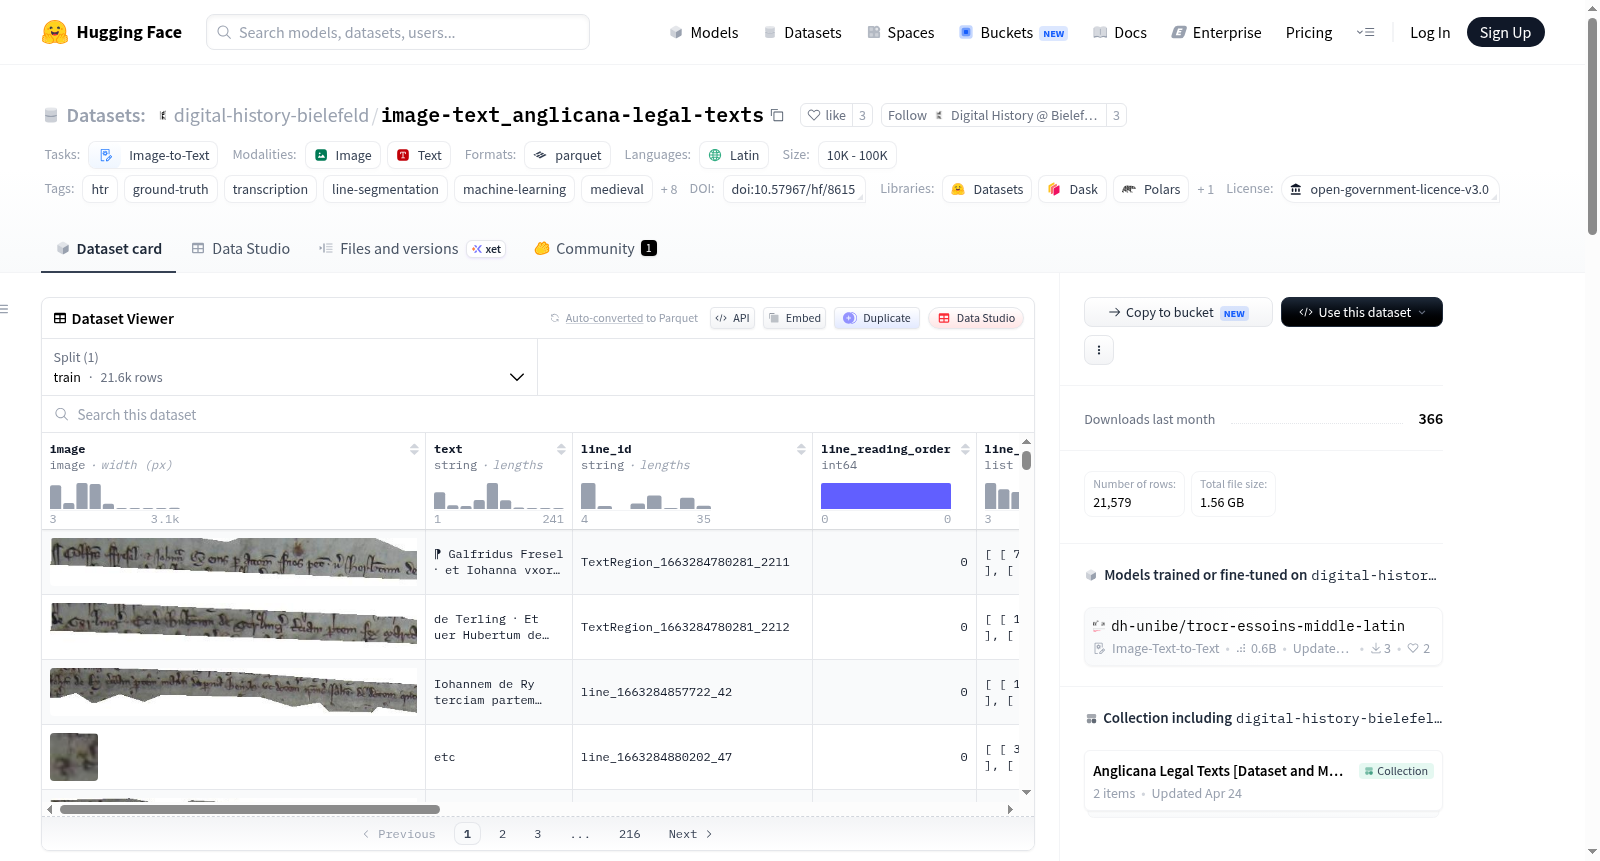The width and height of the screenshot is (1600, 861).
Task: Click the Search models input field
Action: click(x=398, y=32)
